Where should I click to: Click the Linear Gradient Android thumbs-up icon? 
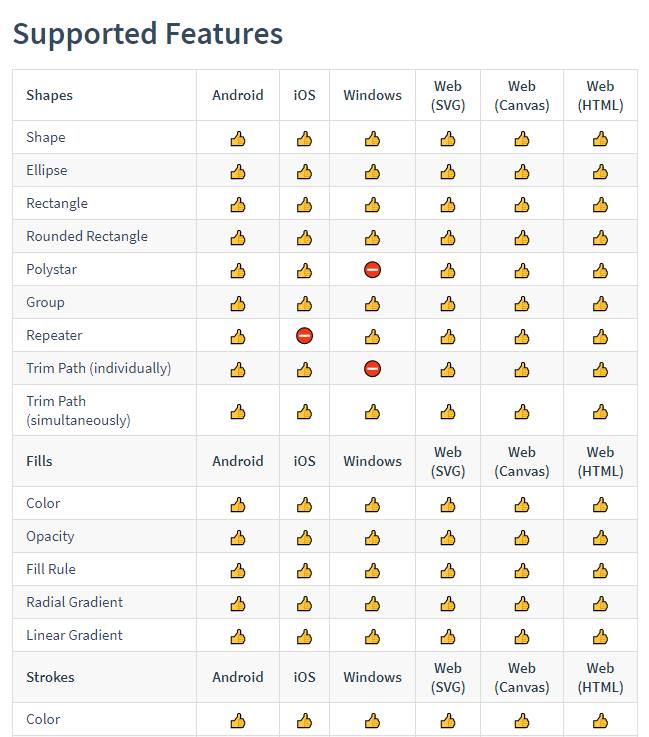[238, 637]
